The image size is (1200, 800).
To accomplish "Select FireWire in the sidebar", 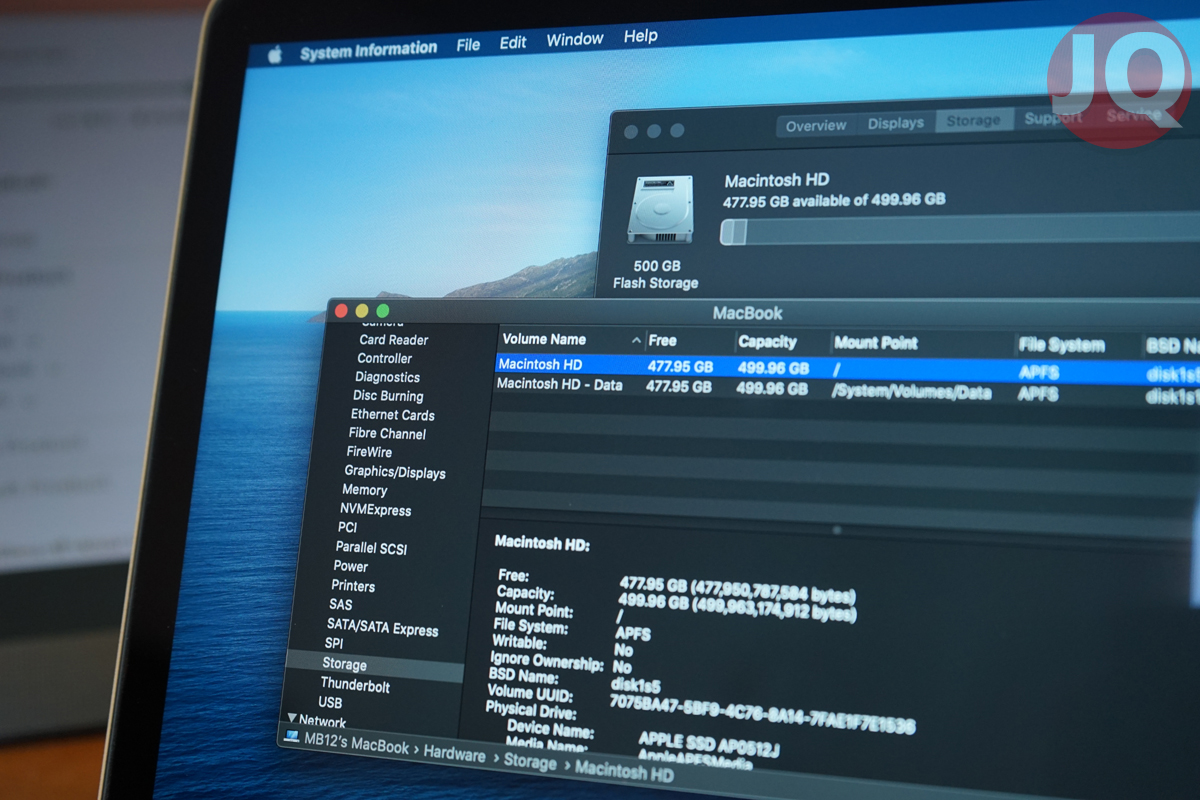I will tap(371, 452).
